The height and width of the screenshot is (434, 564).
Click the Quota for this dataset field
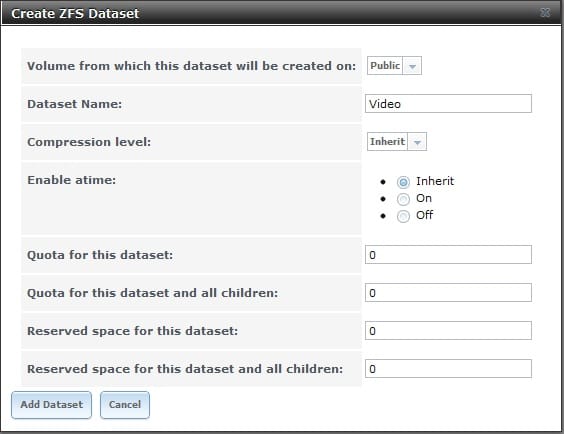[448, 255]
